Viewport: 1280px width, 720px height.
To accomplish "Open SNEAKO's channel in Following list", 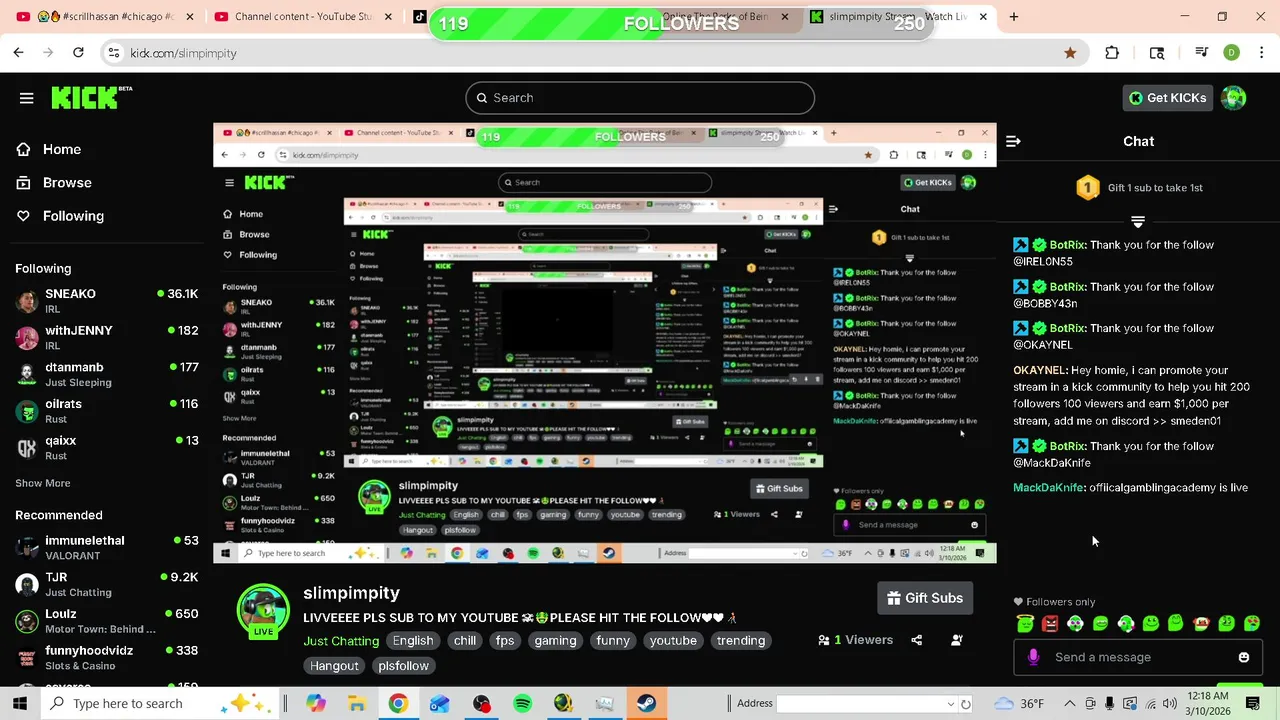I will pos(107,301).
